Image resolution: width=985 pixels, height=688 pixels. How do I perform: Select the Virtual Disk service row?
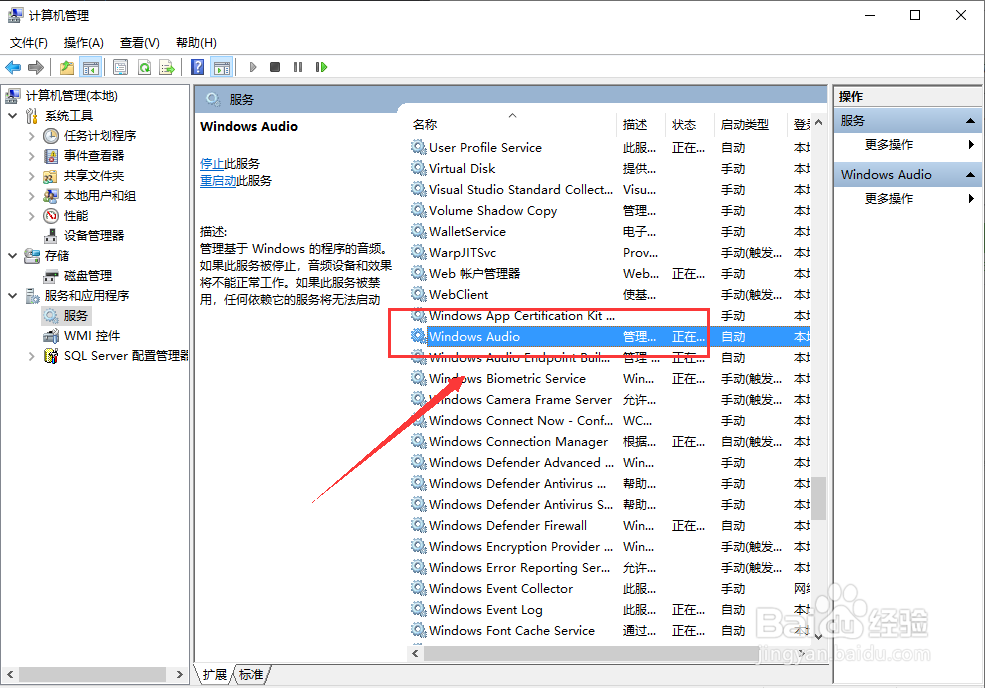610,168
